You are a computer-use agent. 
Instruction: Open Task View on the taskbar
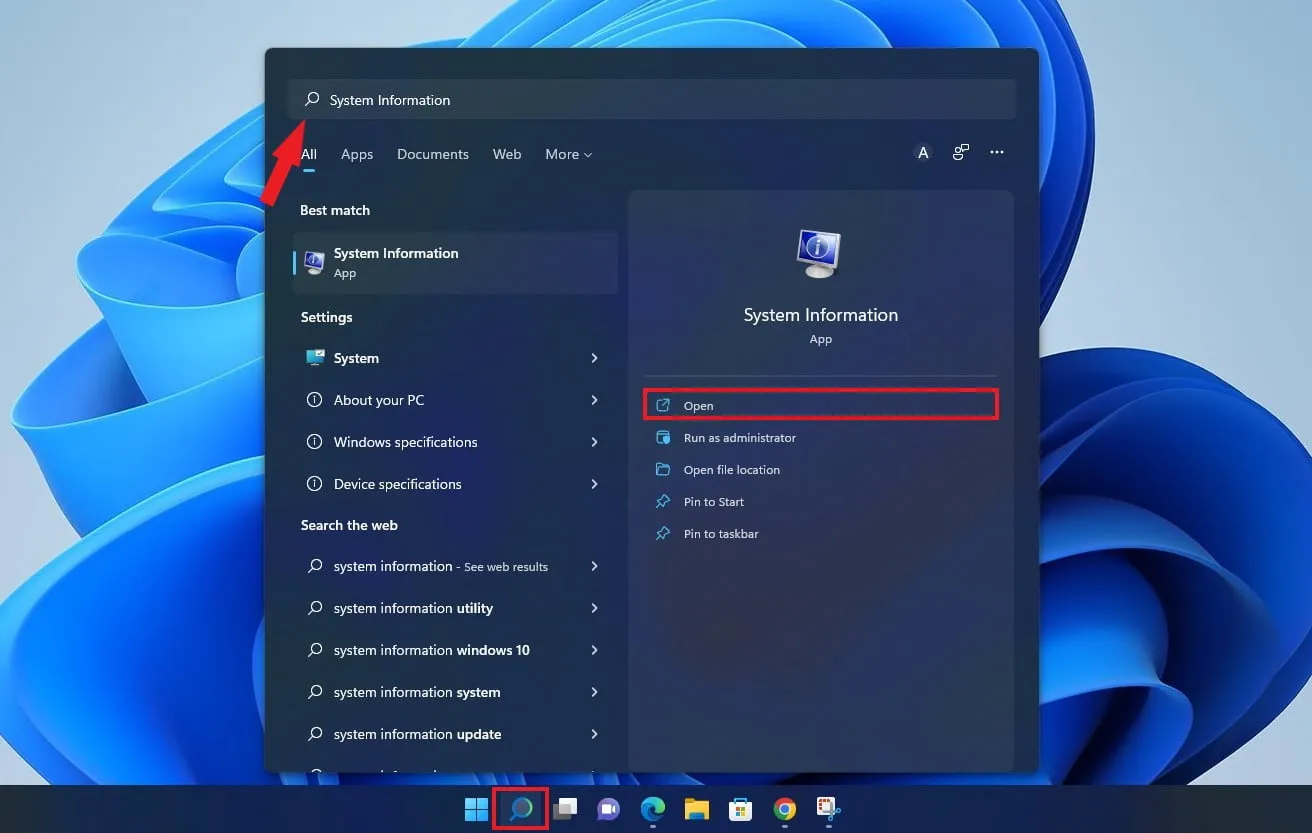point(566,808)
